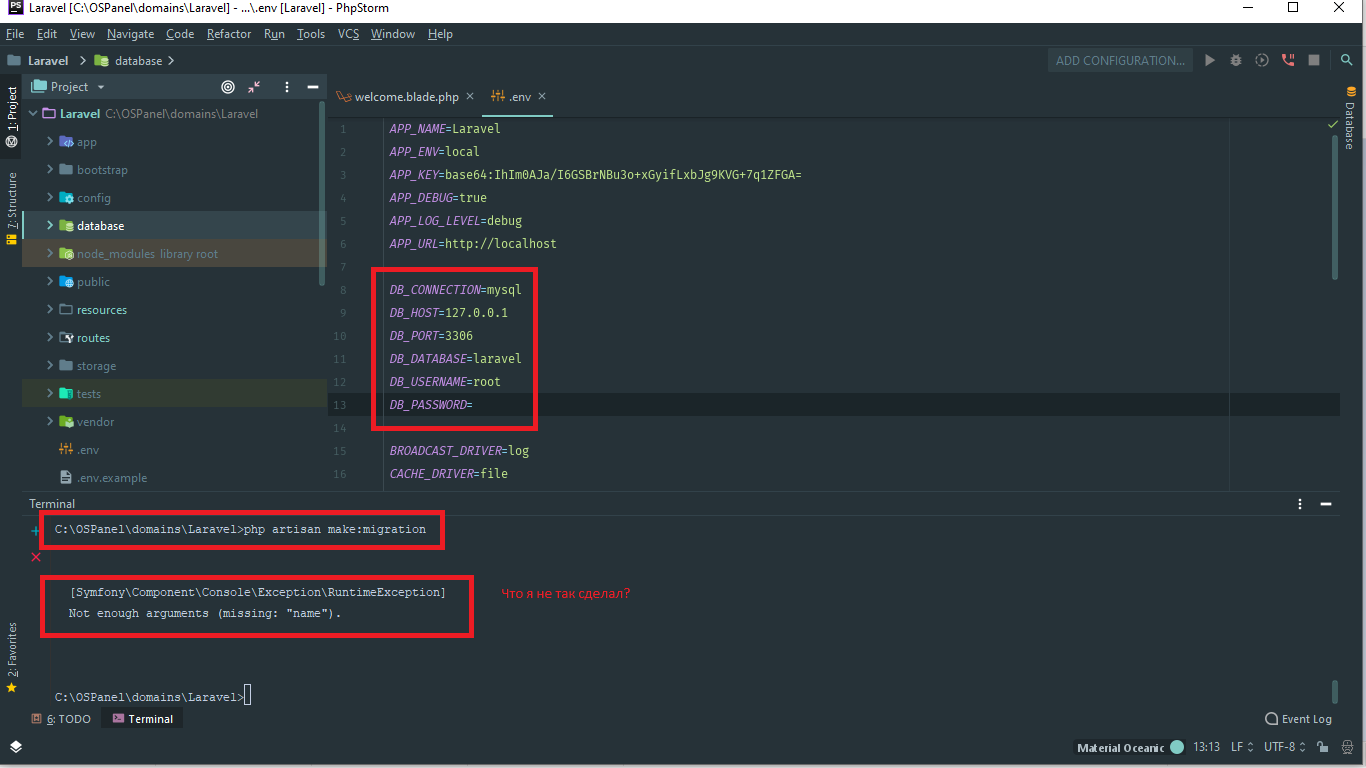Open the 2: Favorites side tool tab
This screenshot has width=1366, height=768.
click(x=12, y=657)
